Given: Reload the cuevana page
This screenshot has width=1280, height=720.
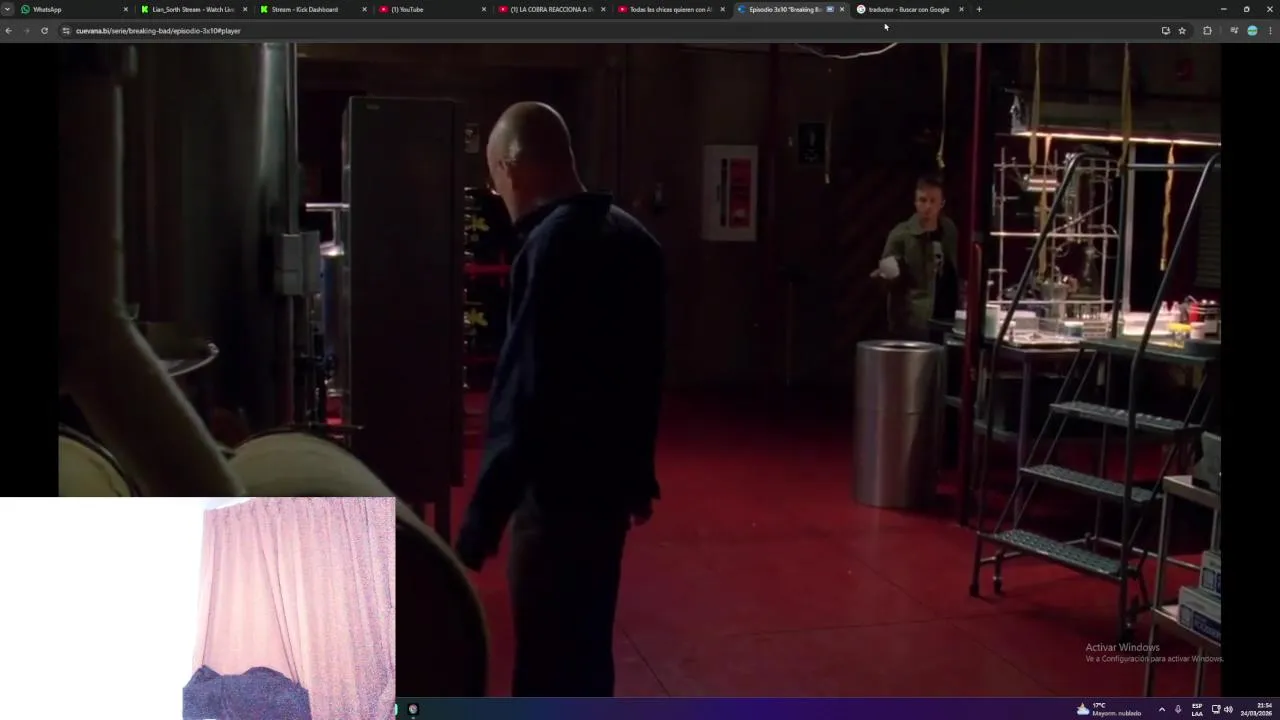Looking at the screenshot, I should tap(44, 31).
